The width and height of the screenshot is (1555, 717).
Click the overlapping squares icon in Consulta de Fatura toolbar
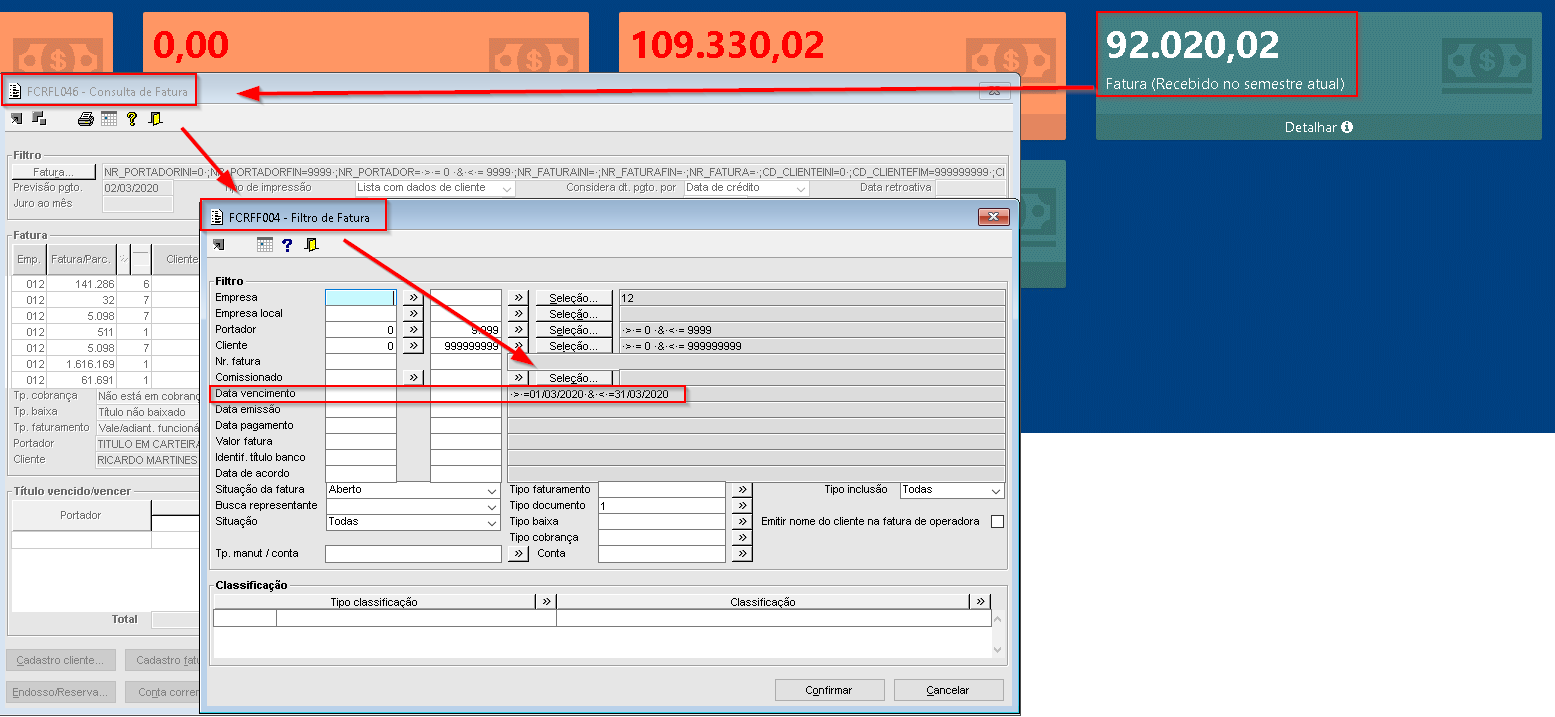(x=39, y=119)
